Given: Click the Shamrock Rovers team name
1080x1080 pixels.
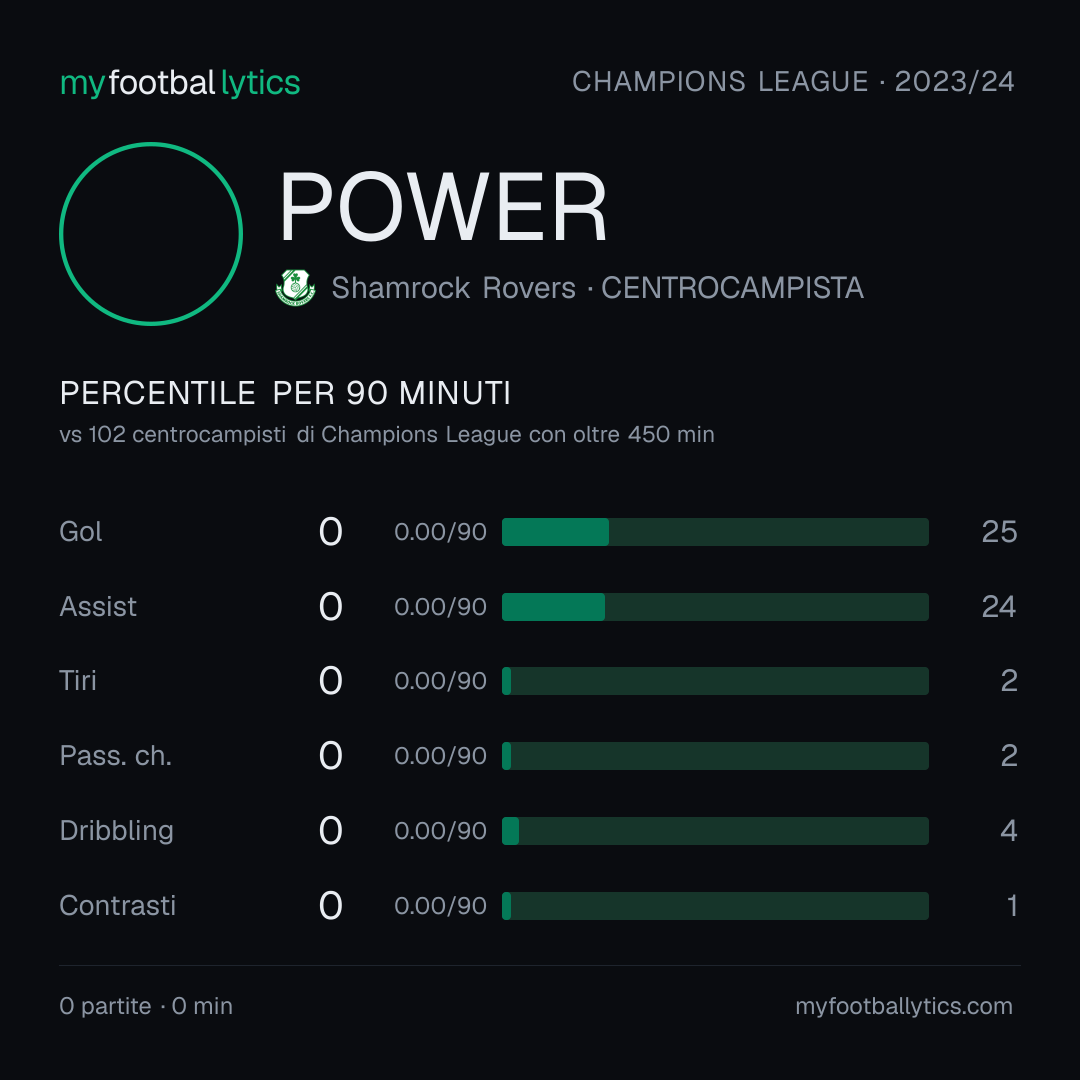Looking at the screenshot, I should pos(453,288).
